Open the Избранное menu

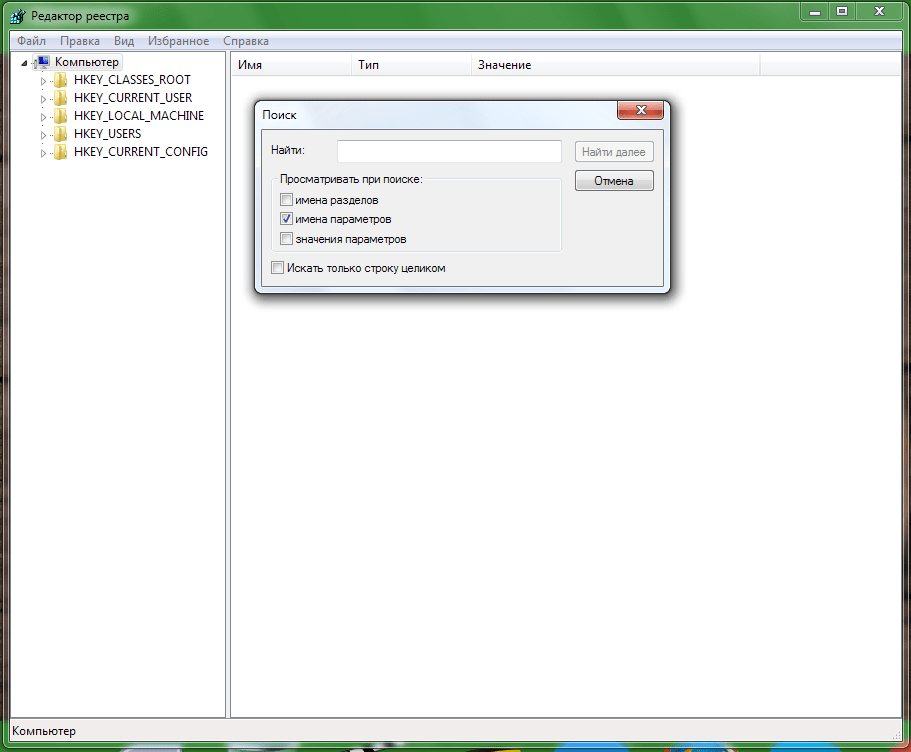pos(178,41)
